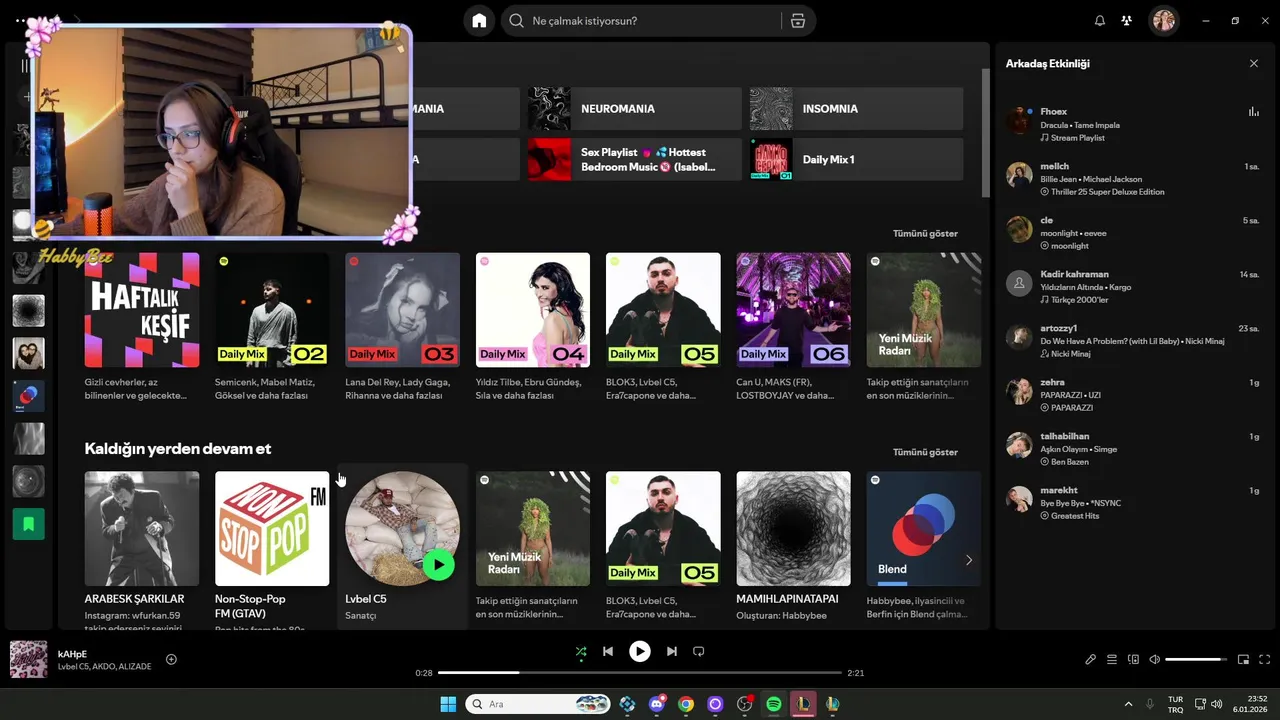Click Greatest Hits under marekht
The width and height of the screenshot is (1280, 720).
tap(1075, 516)
